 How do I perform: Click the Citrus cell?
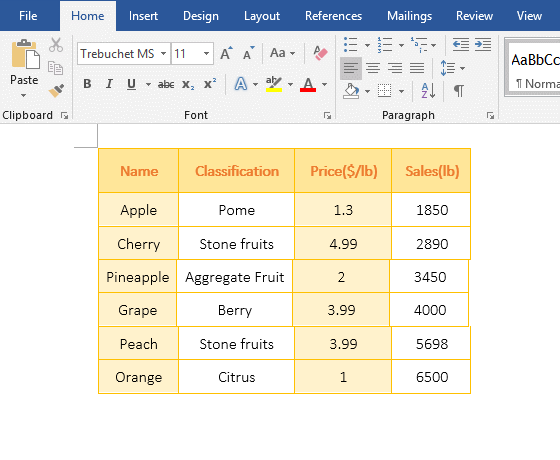[236, 377]
